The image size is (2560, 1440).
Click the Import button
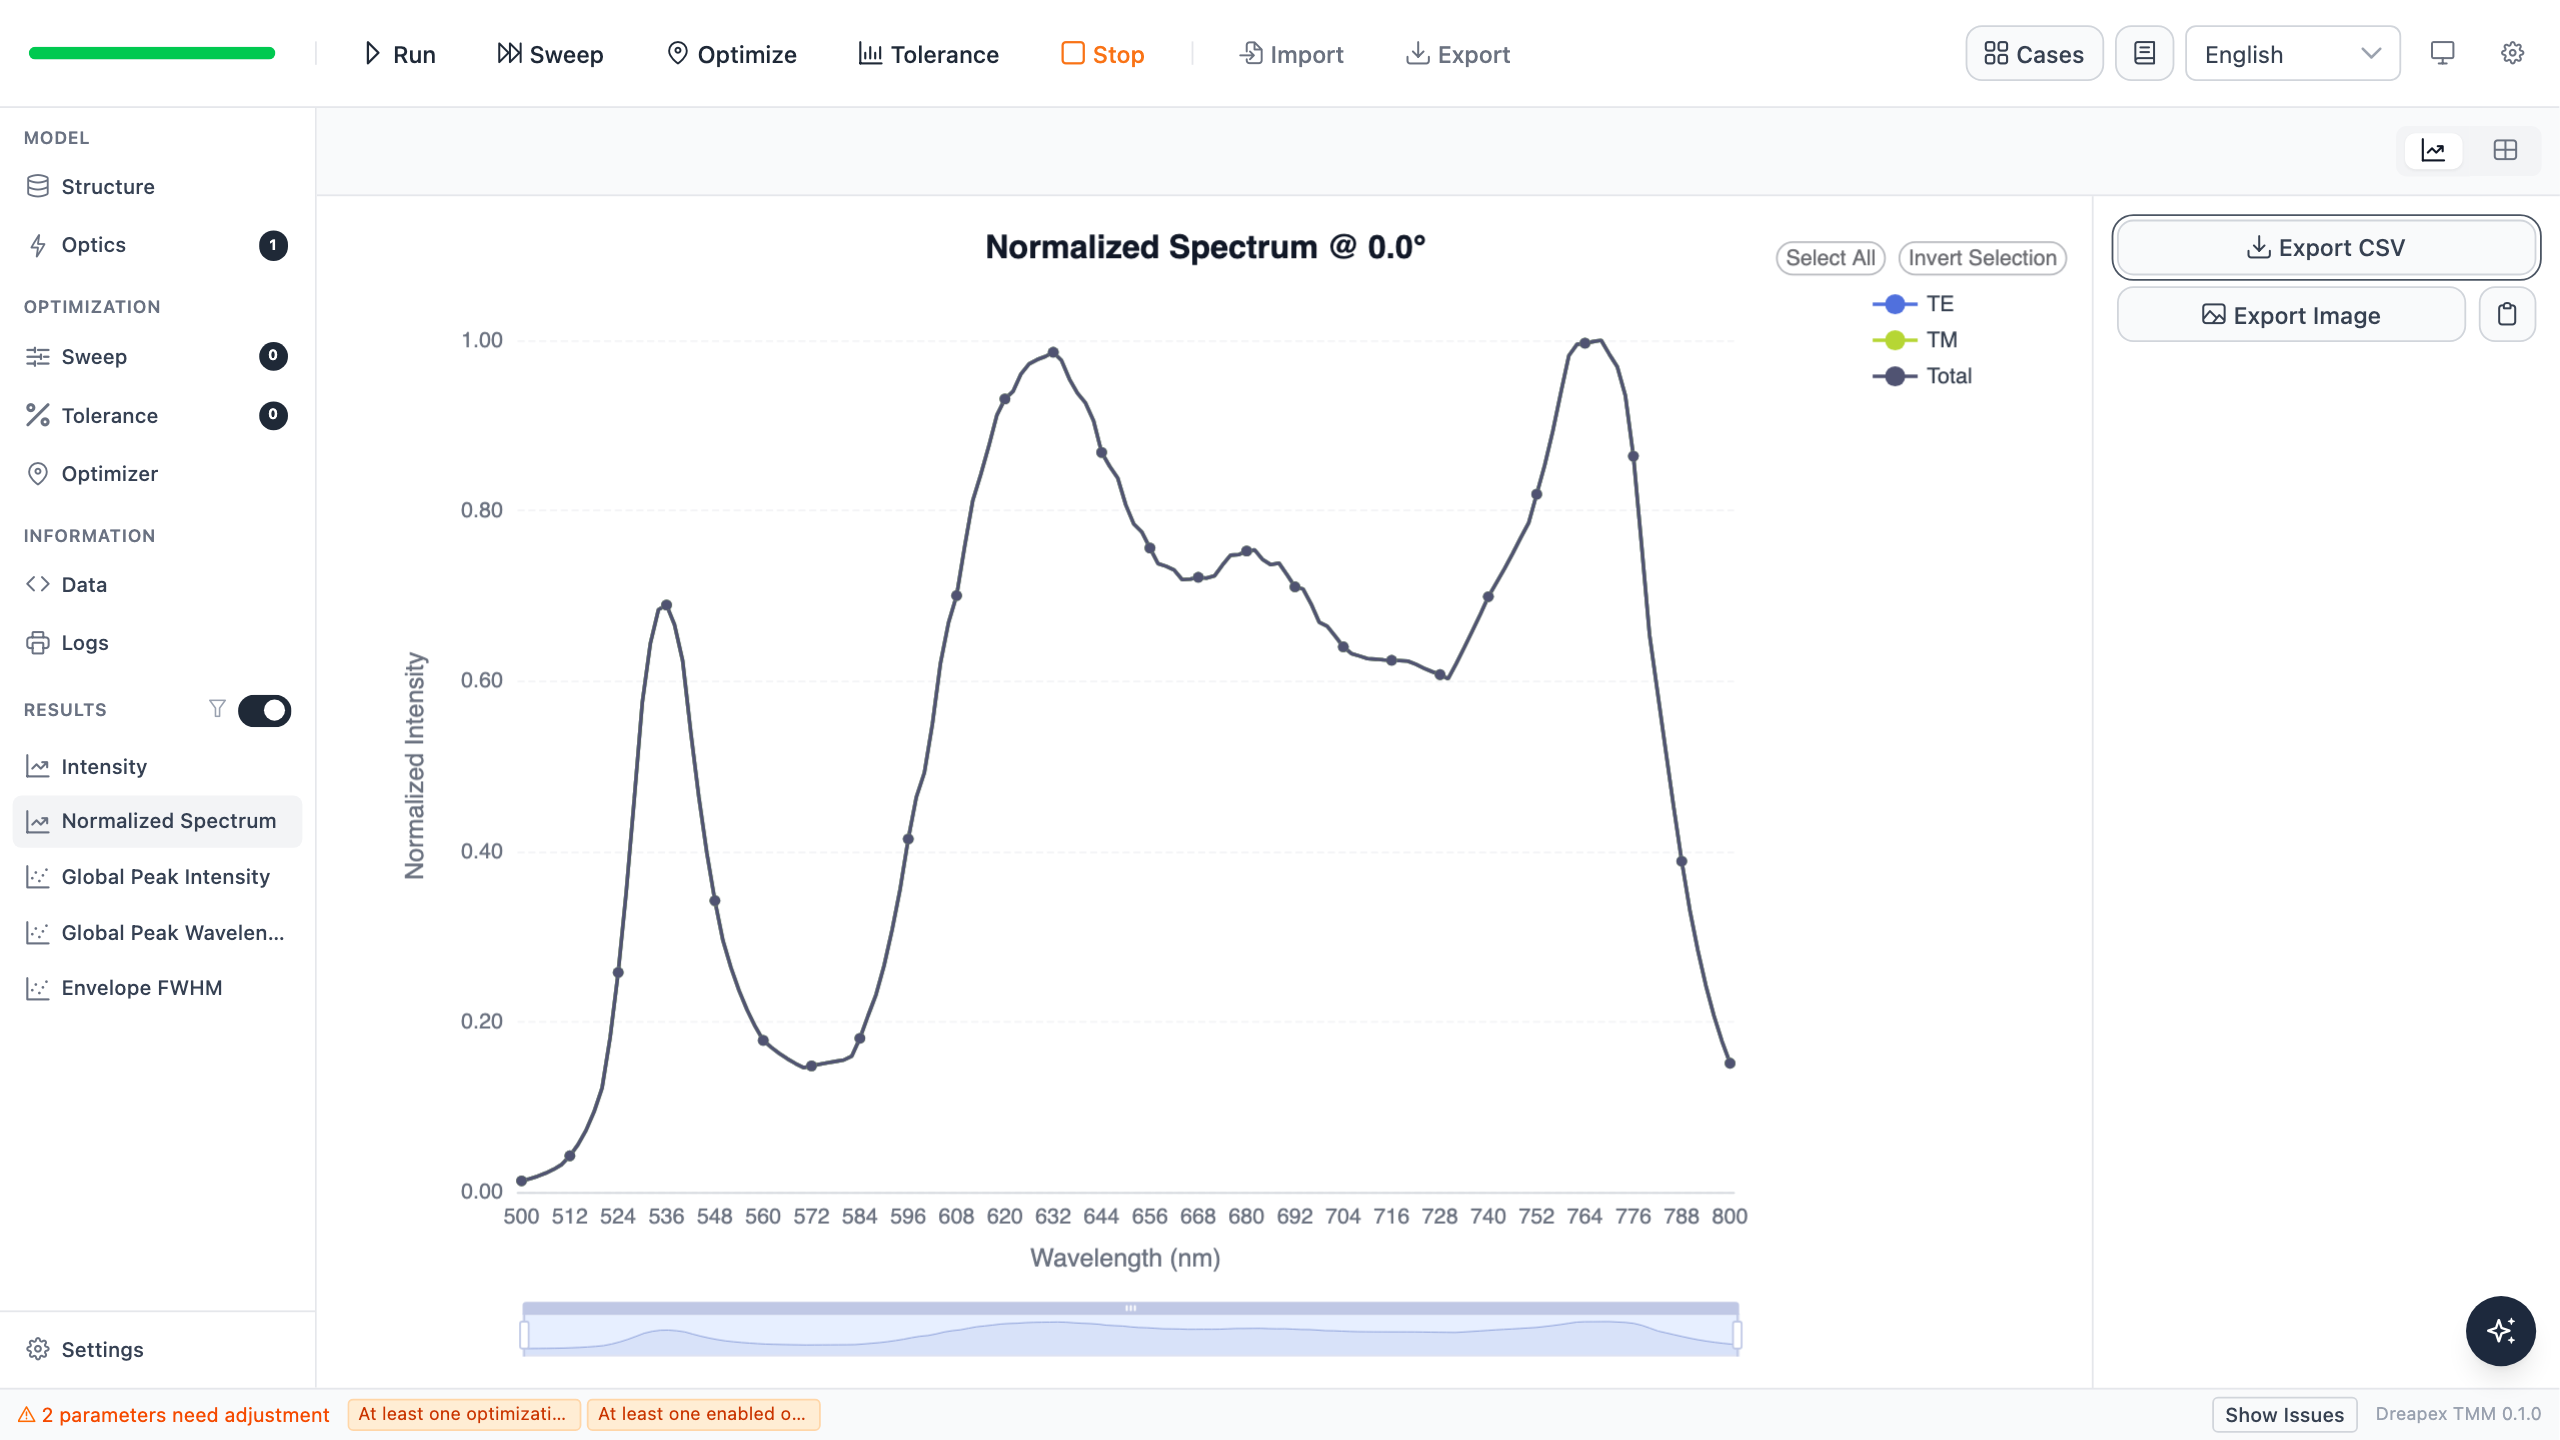click(x=1291, y=54)
